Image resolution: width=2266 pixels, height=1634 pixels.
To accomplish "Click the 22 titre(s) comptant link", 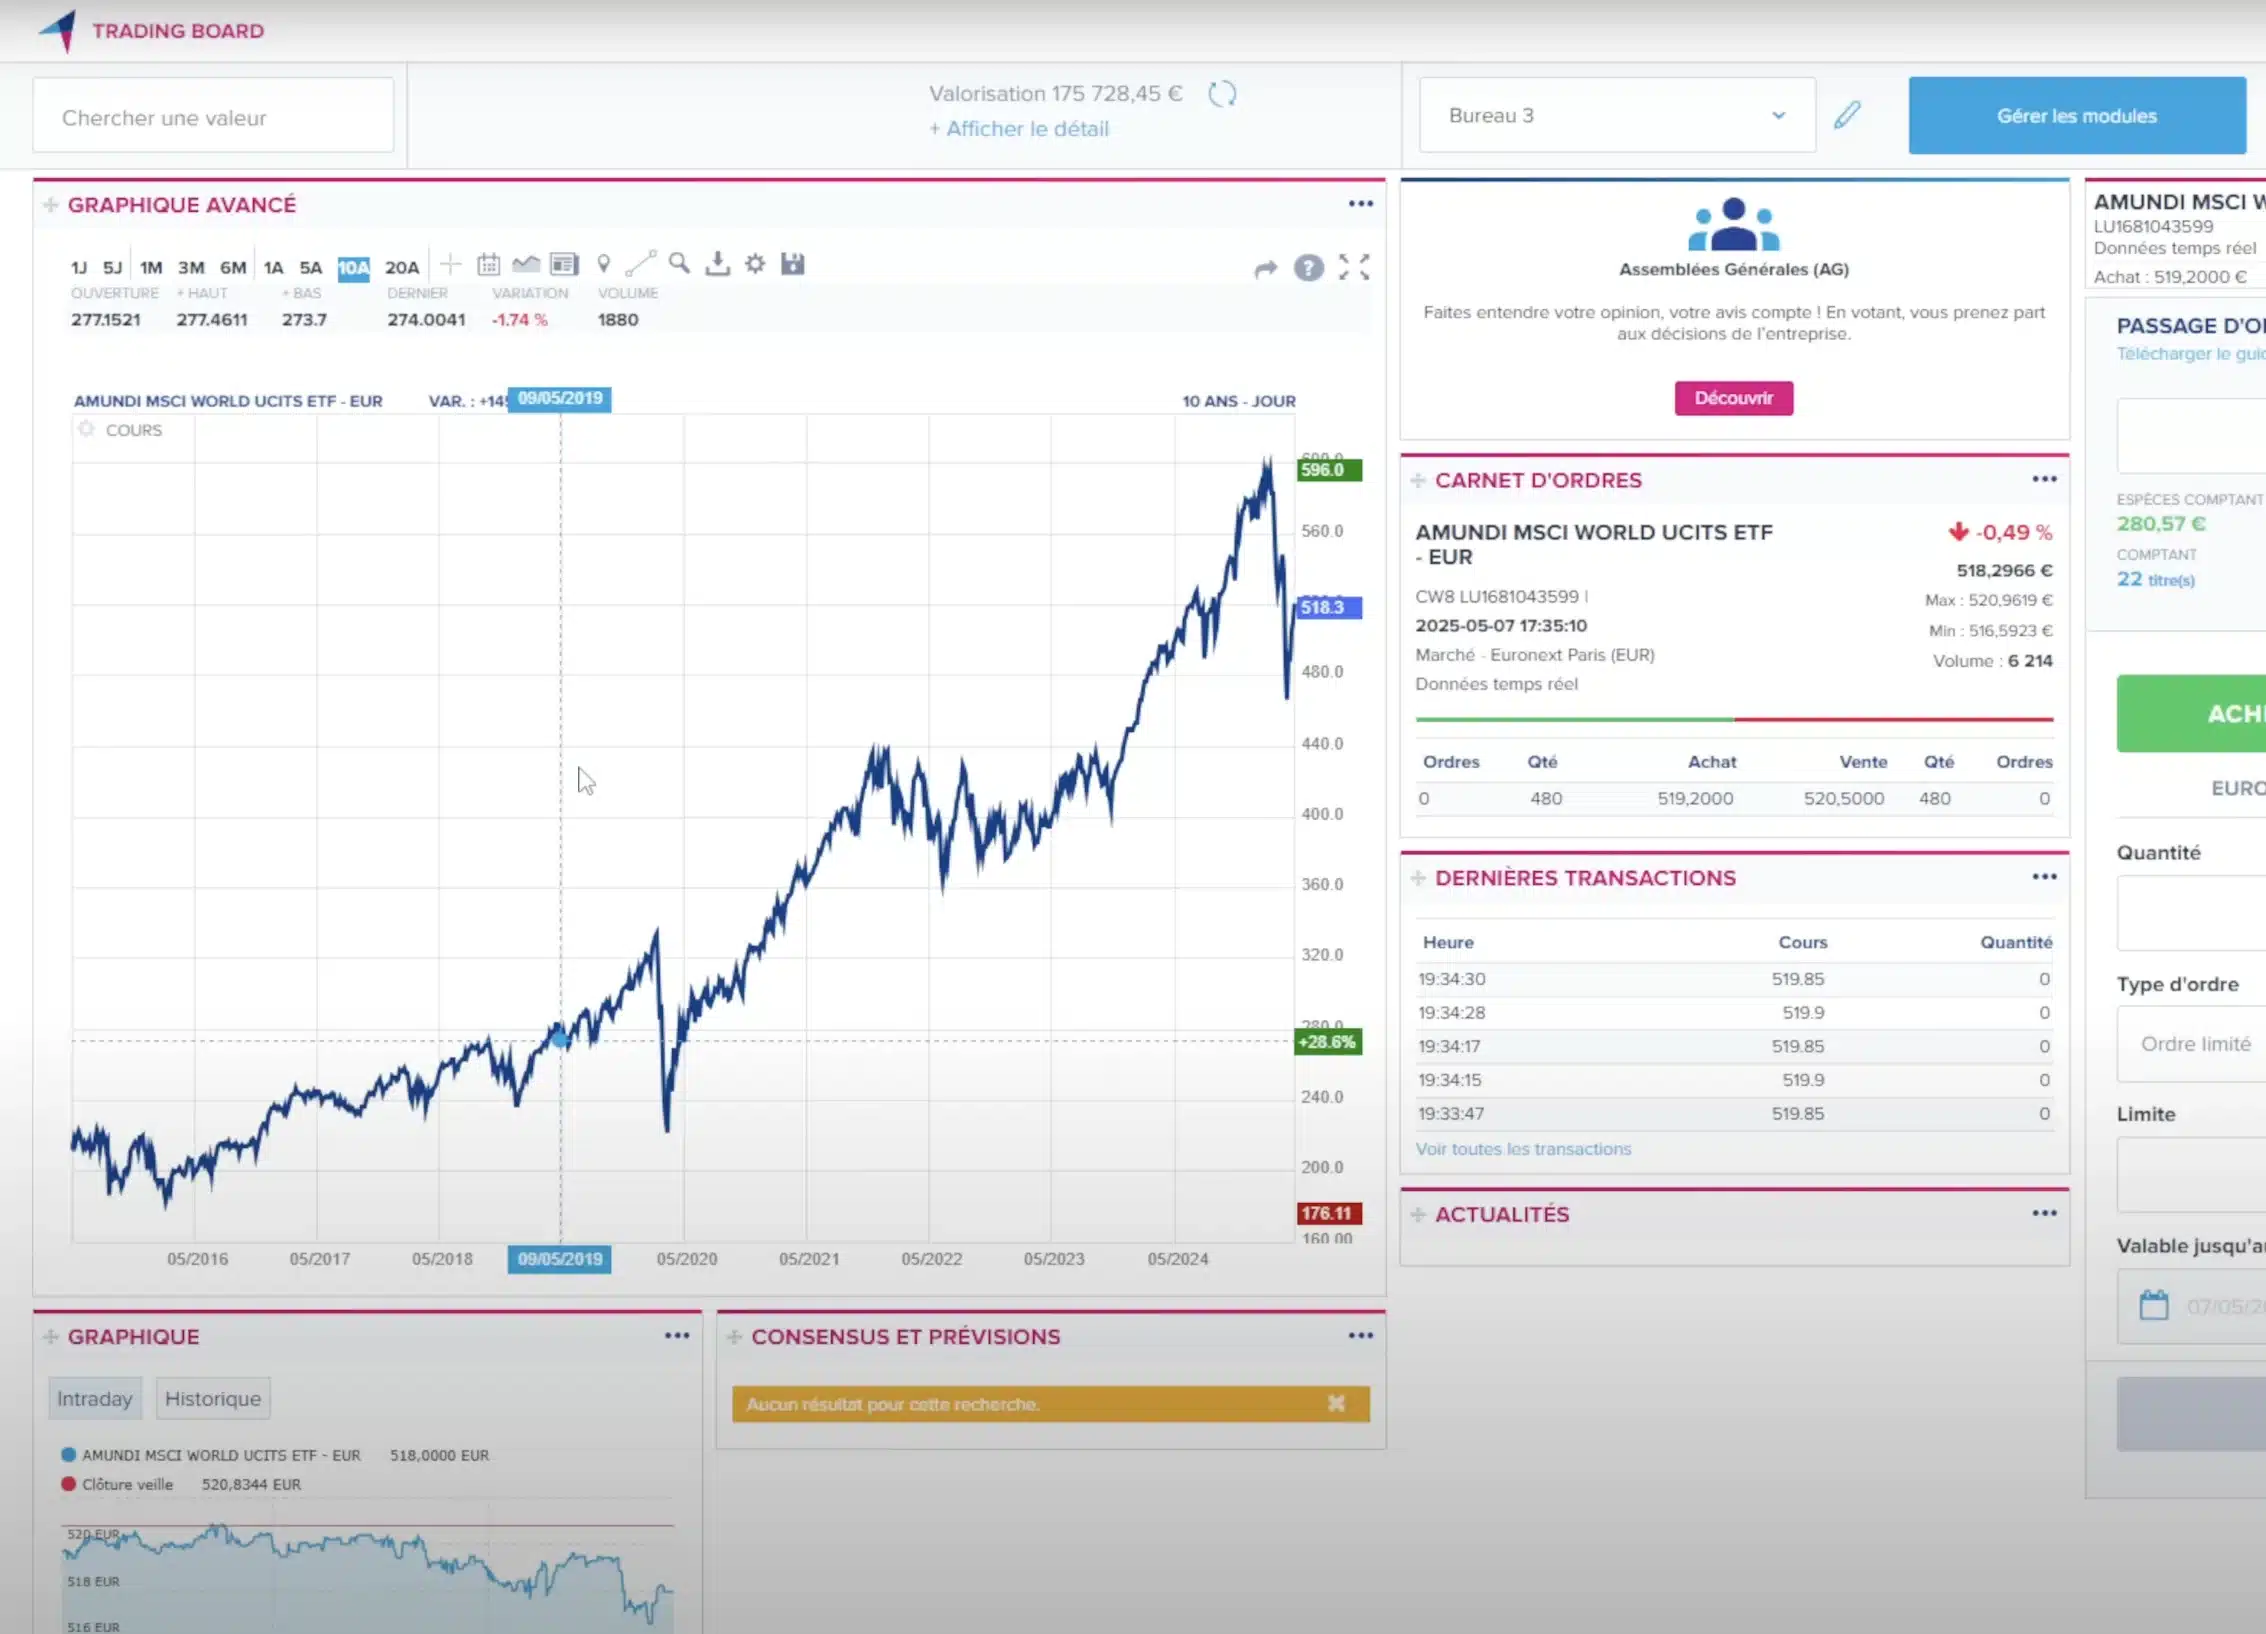I will tap(2155, 579).
